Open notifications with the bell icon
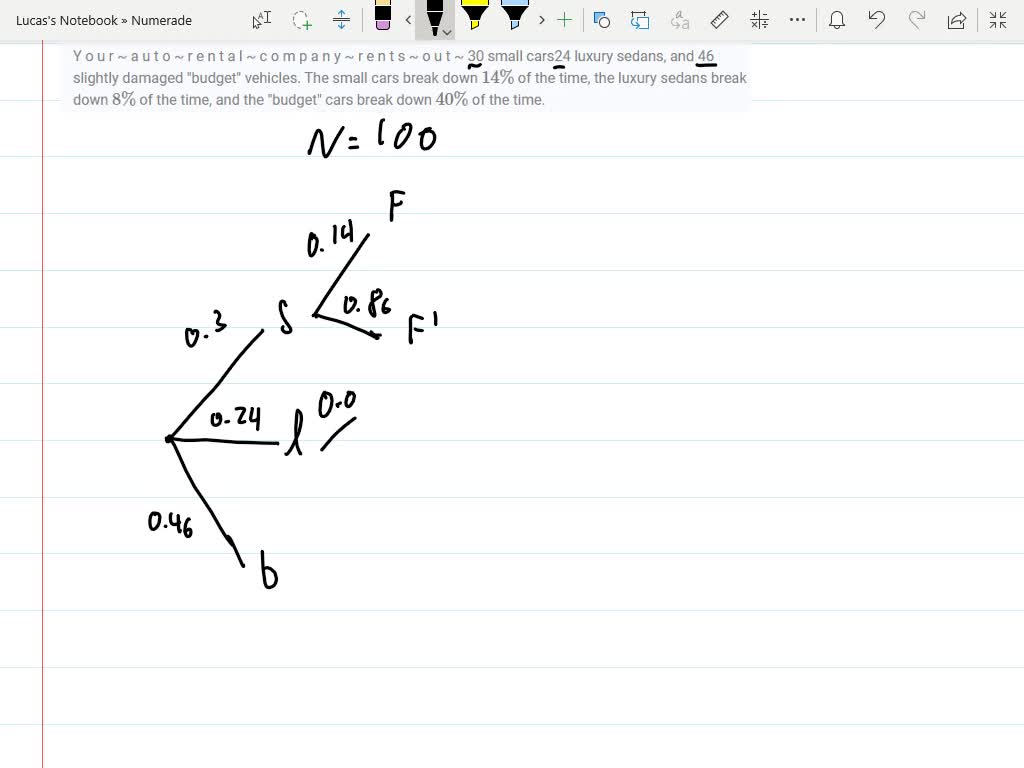Viewport: 1024px width, 768px height. click(837, 19)
